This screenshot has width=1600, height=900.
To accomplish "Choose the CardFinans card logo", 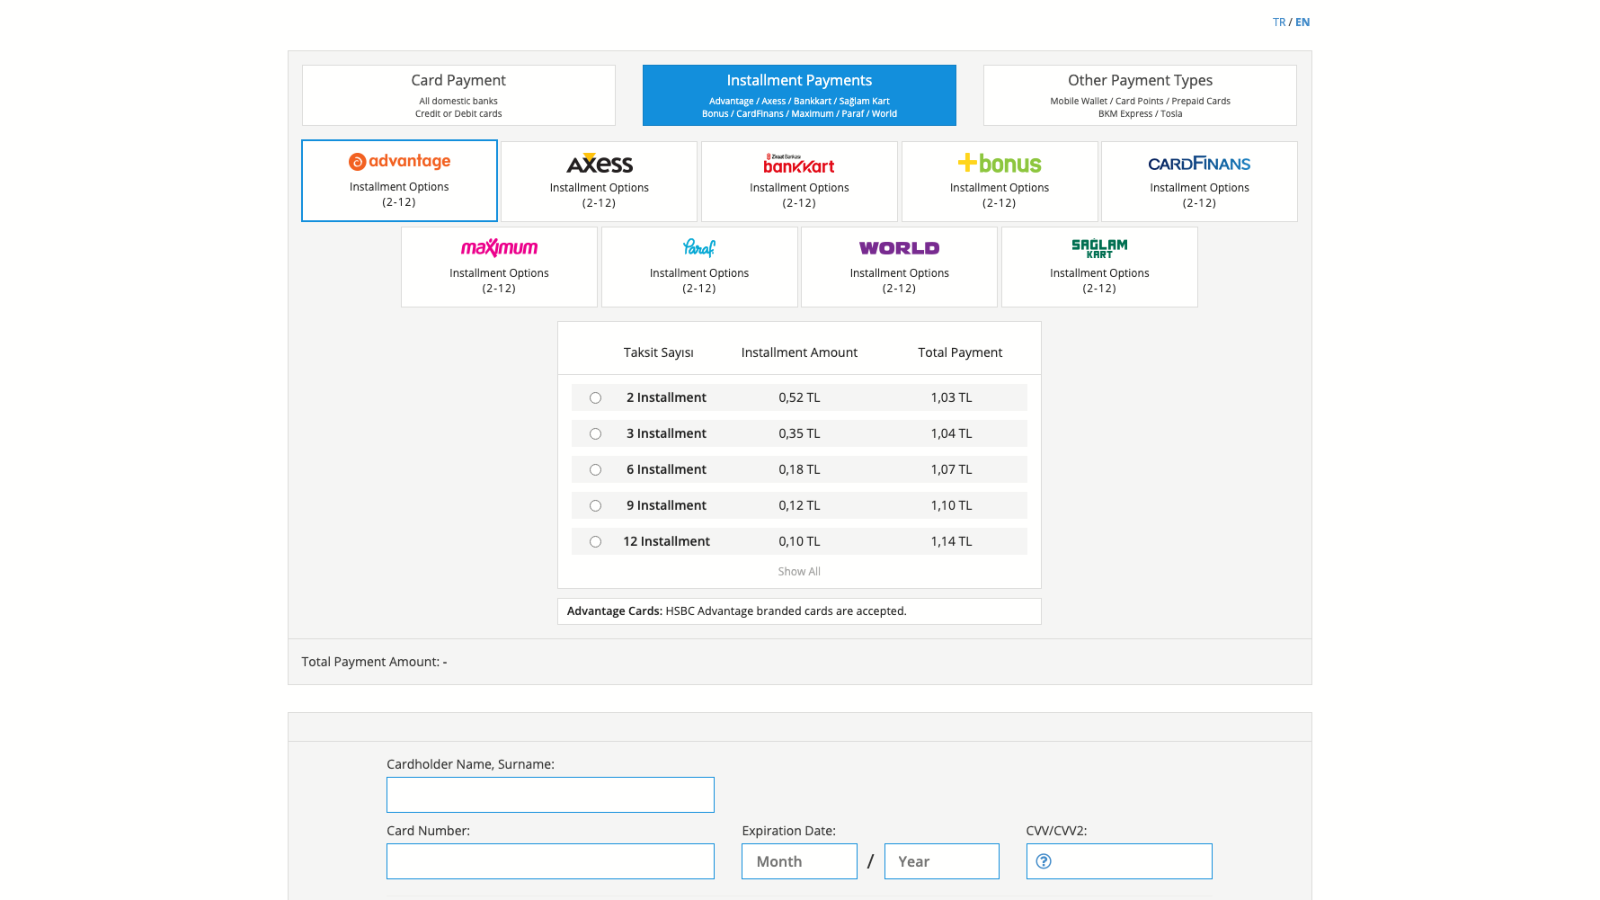I will tap(1199, 163).
